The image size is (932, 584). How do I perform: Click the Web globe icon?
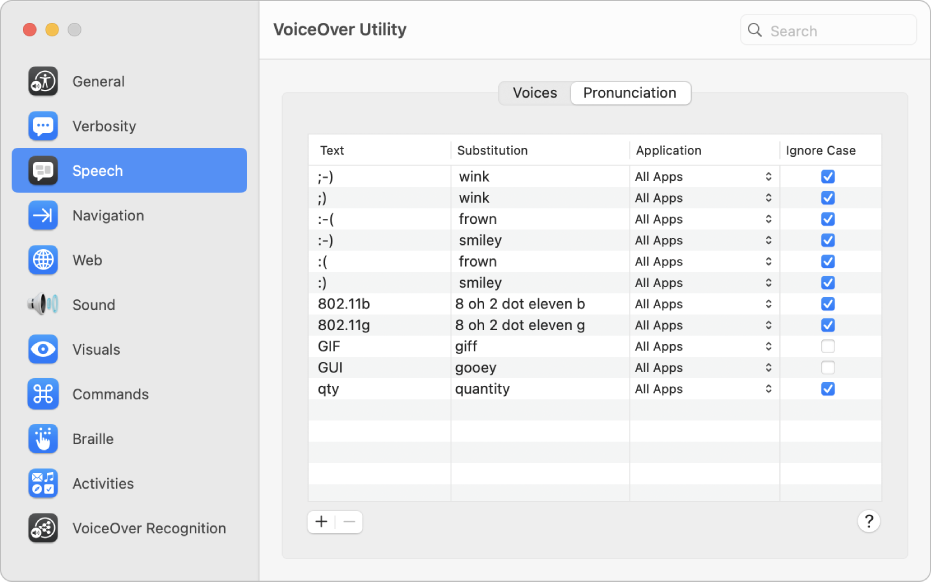pos(43,261)
